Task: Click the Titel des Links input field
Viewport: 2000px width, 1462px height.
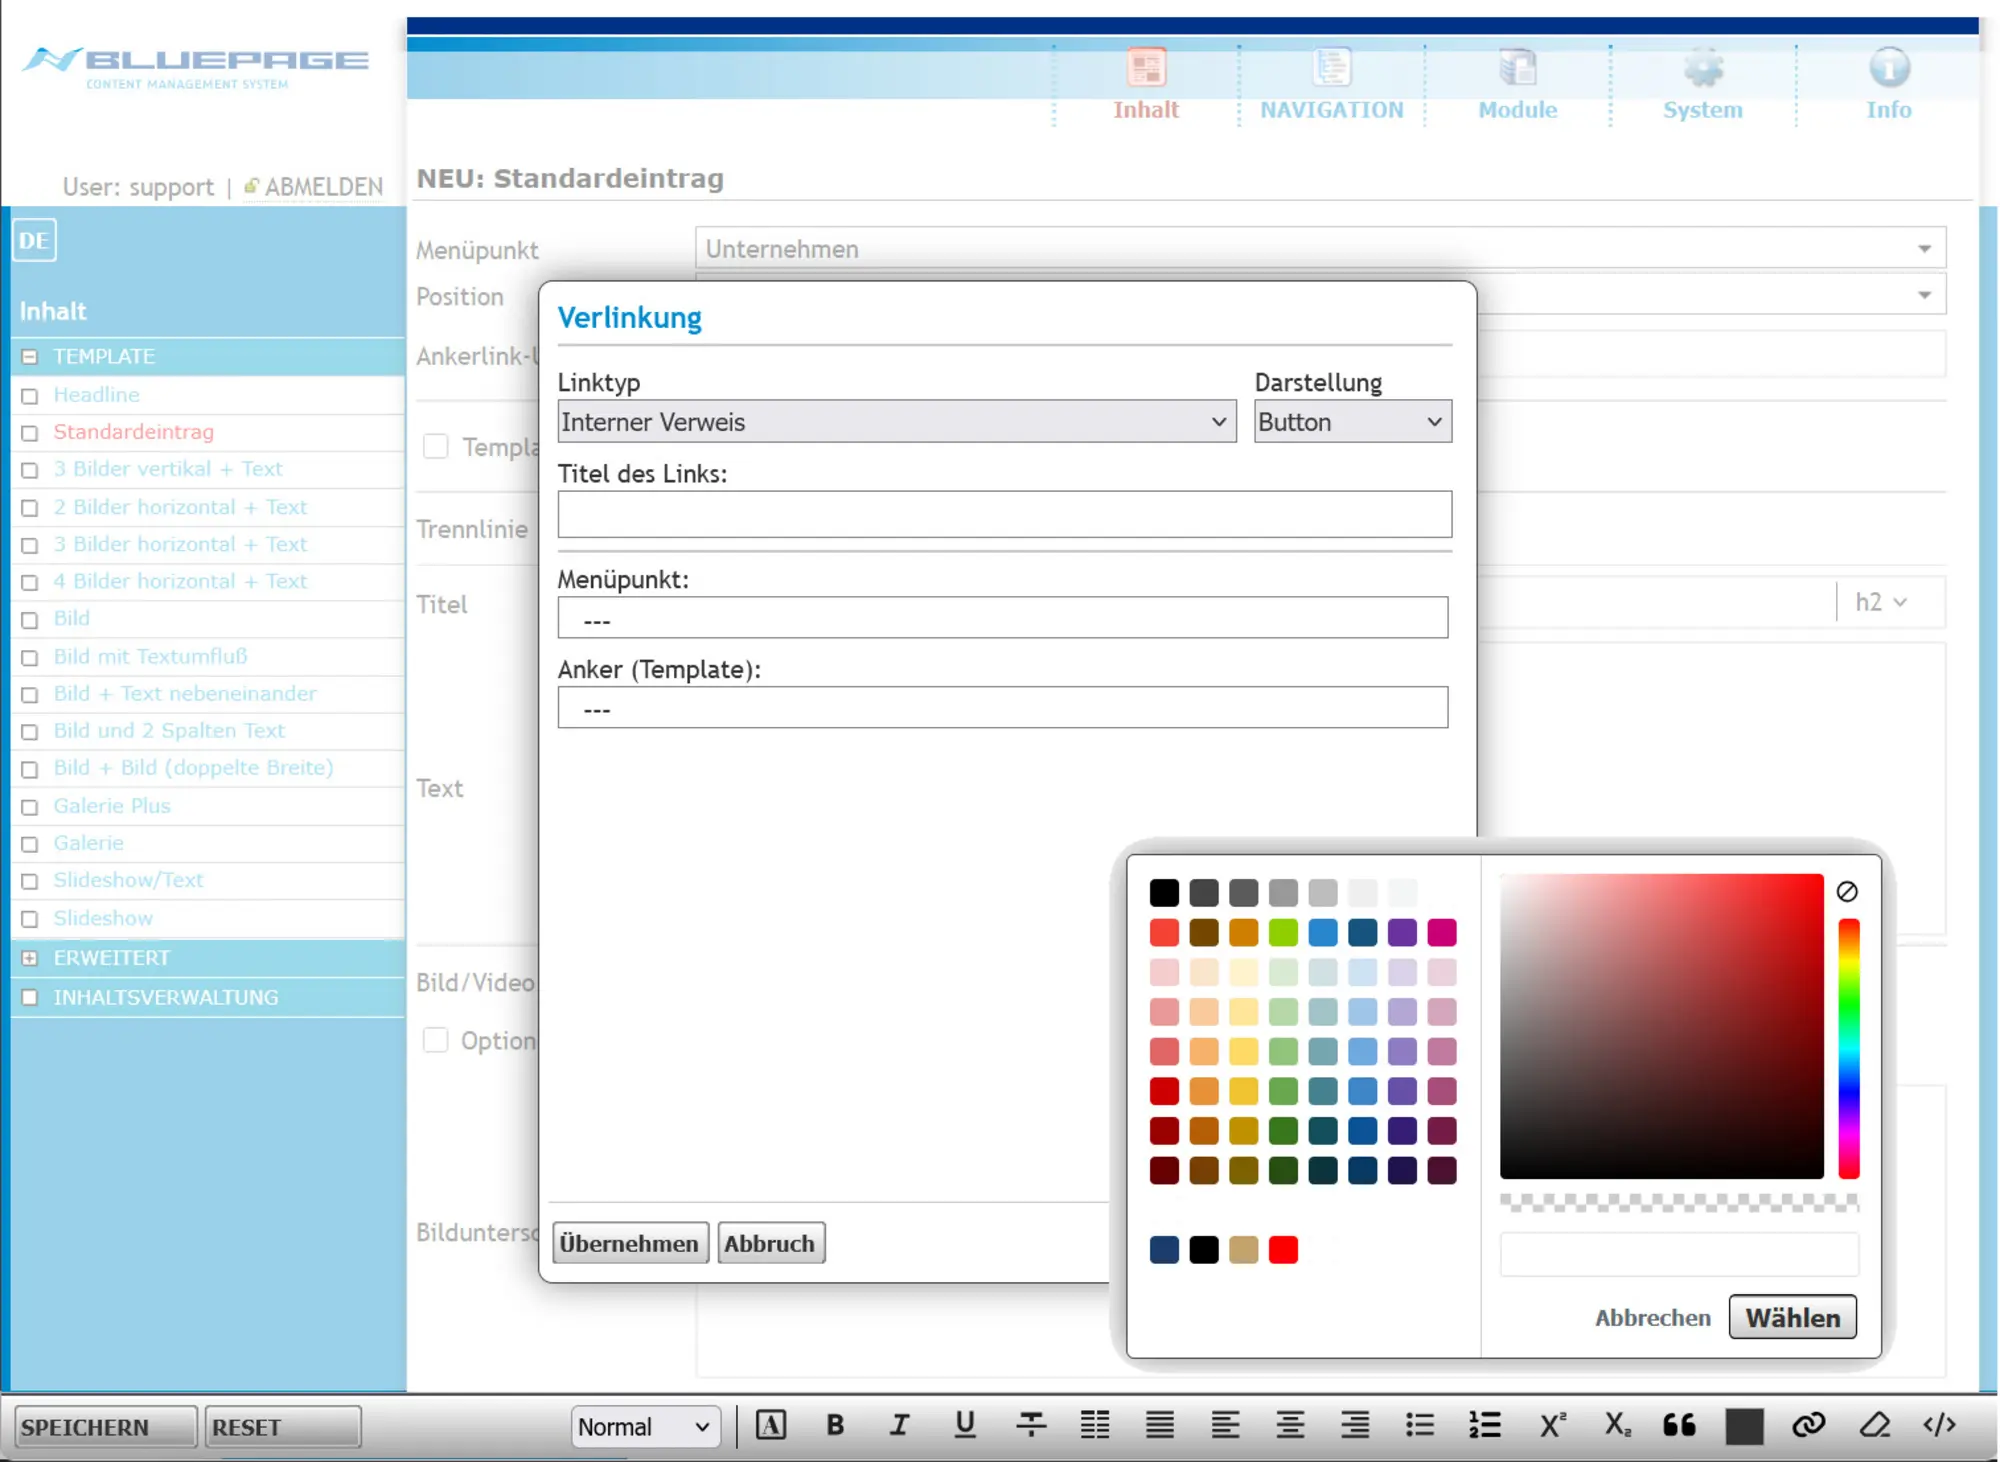Action: [1004, 514]
